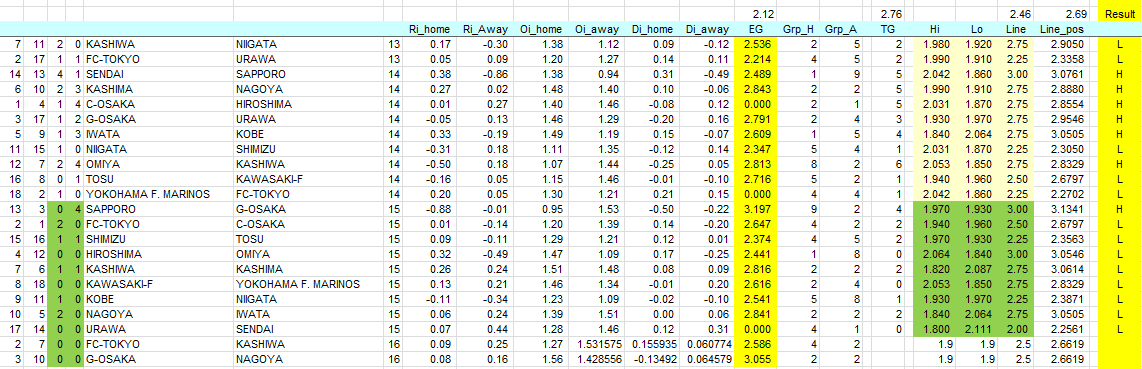
Task: Select the EG value 3.055
Action: (755, 360)
